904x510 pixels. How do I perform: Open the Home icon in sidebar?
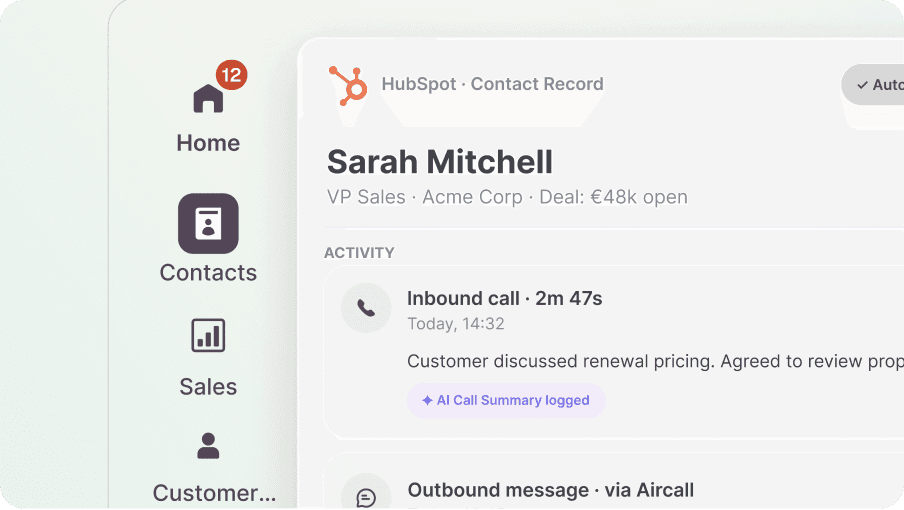(x=208, y=99)
